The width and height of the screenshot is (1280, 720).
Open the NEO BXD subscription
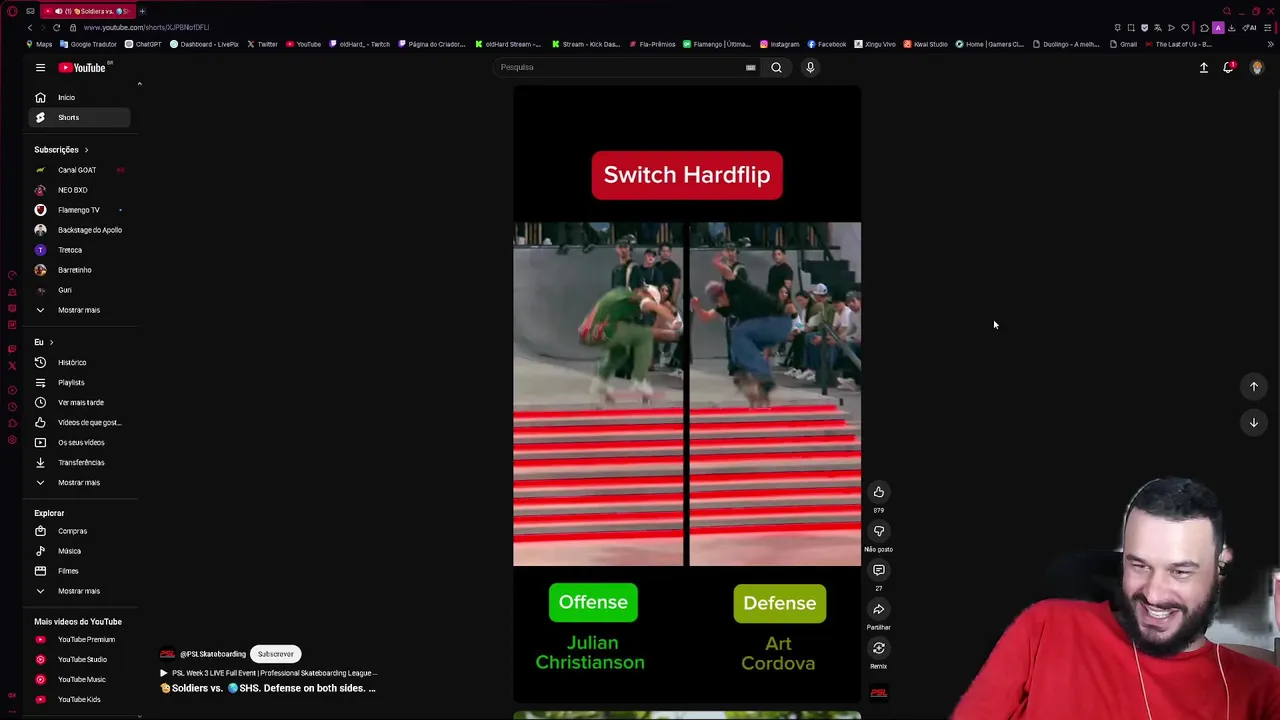[x=80, y=190]
